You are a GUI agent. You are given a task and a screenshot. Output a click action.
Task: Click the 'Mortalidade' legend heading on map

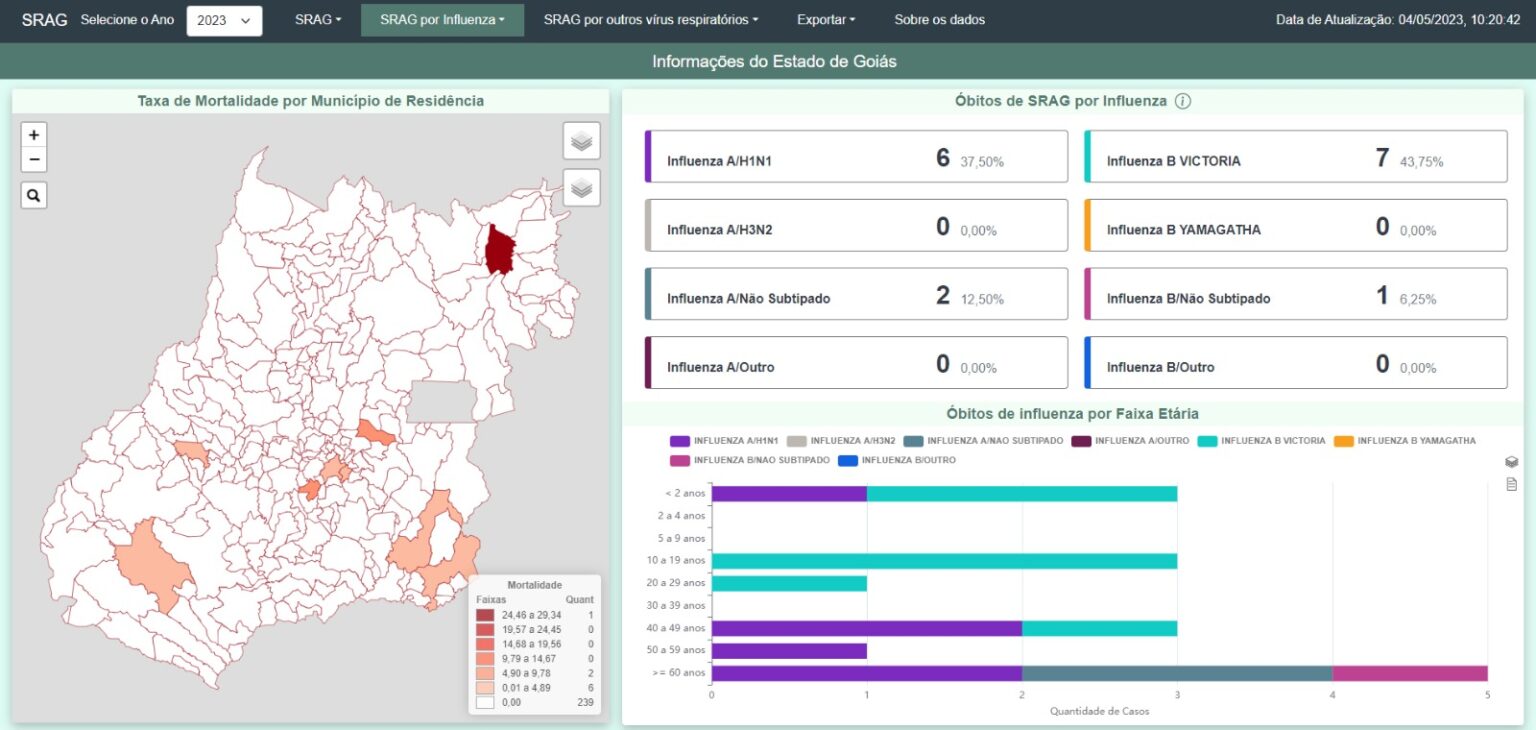tap(534, 585)
